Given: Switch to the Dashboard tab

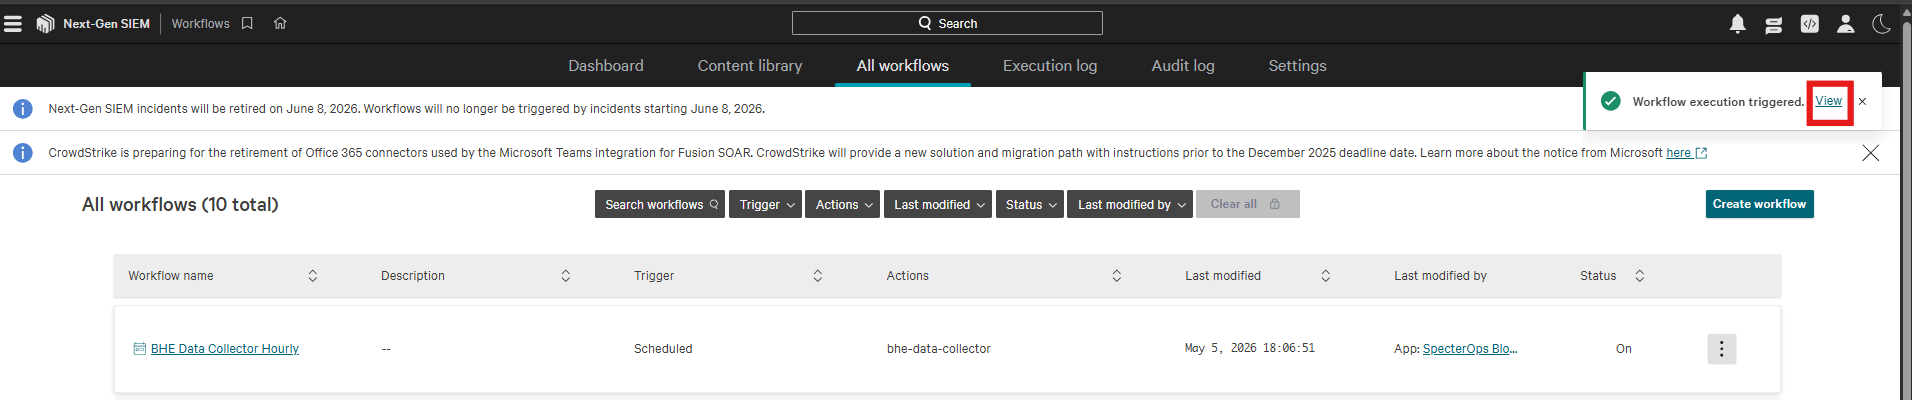Looking at the screenshot, I should click(606, 66).
